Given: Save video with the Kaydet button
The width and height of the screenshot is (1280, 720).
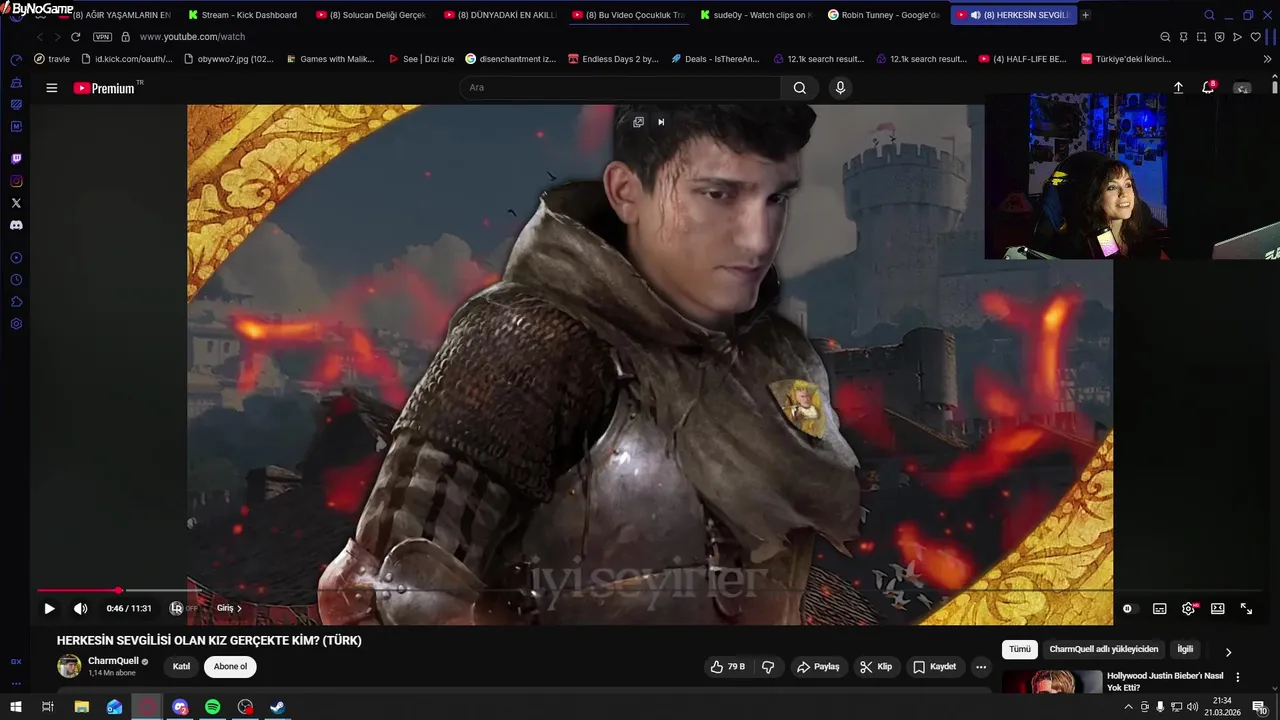Looking at the screenshot, I should pyautogui.click(x=935, y=667).
